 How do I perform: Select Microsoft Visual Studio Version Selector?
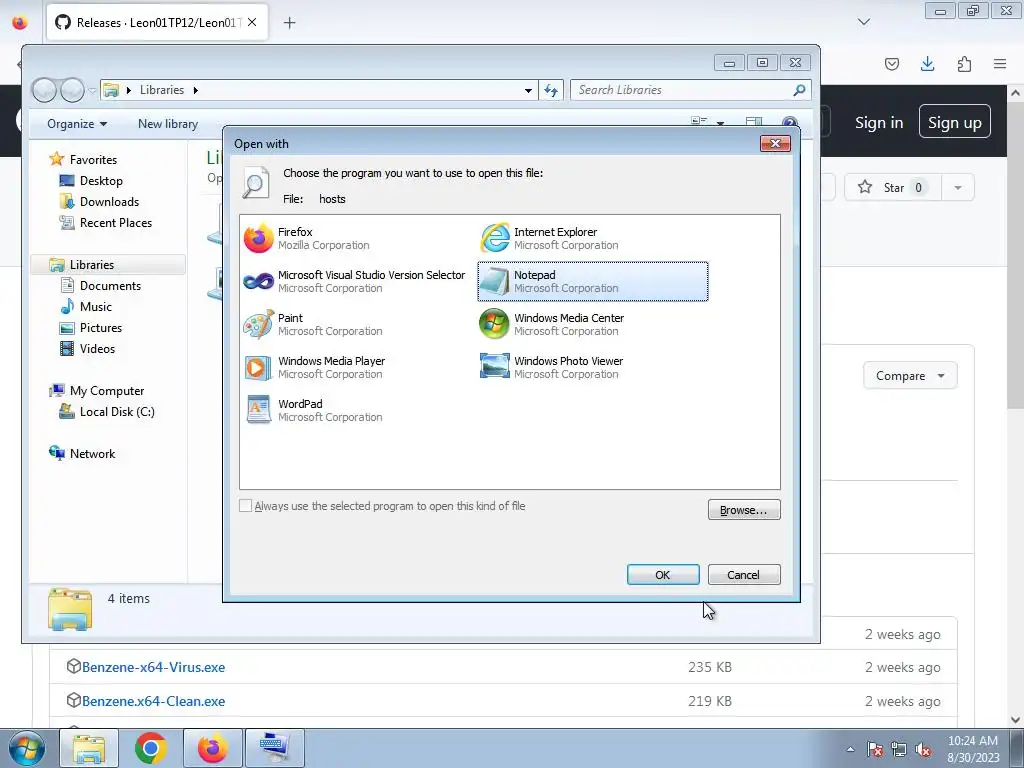point(355,281)
